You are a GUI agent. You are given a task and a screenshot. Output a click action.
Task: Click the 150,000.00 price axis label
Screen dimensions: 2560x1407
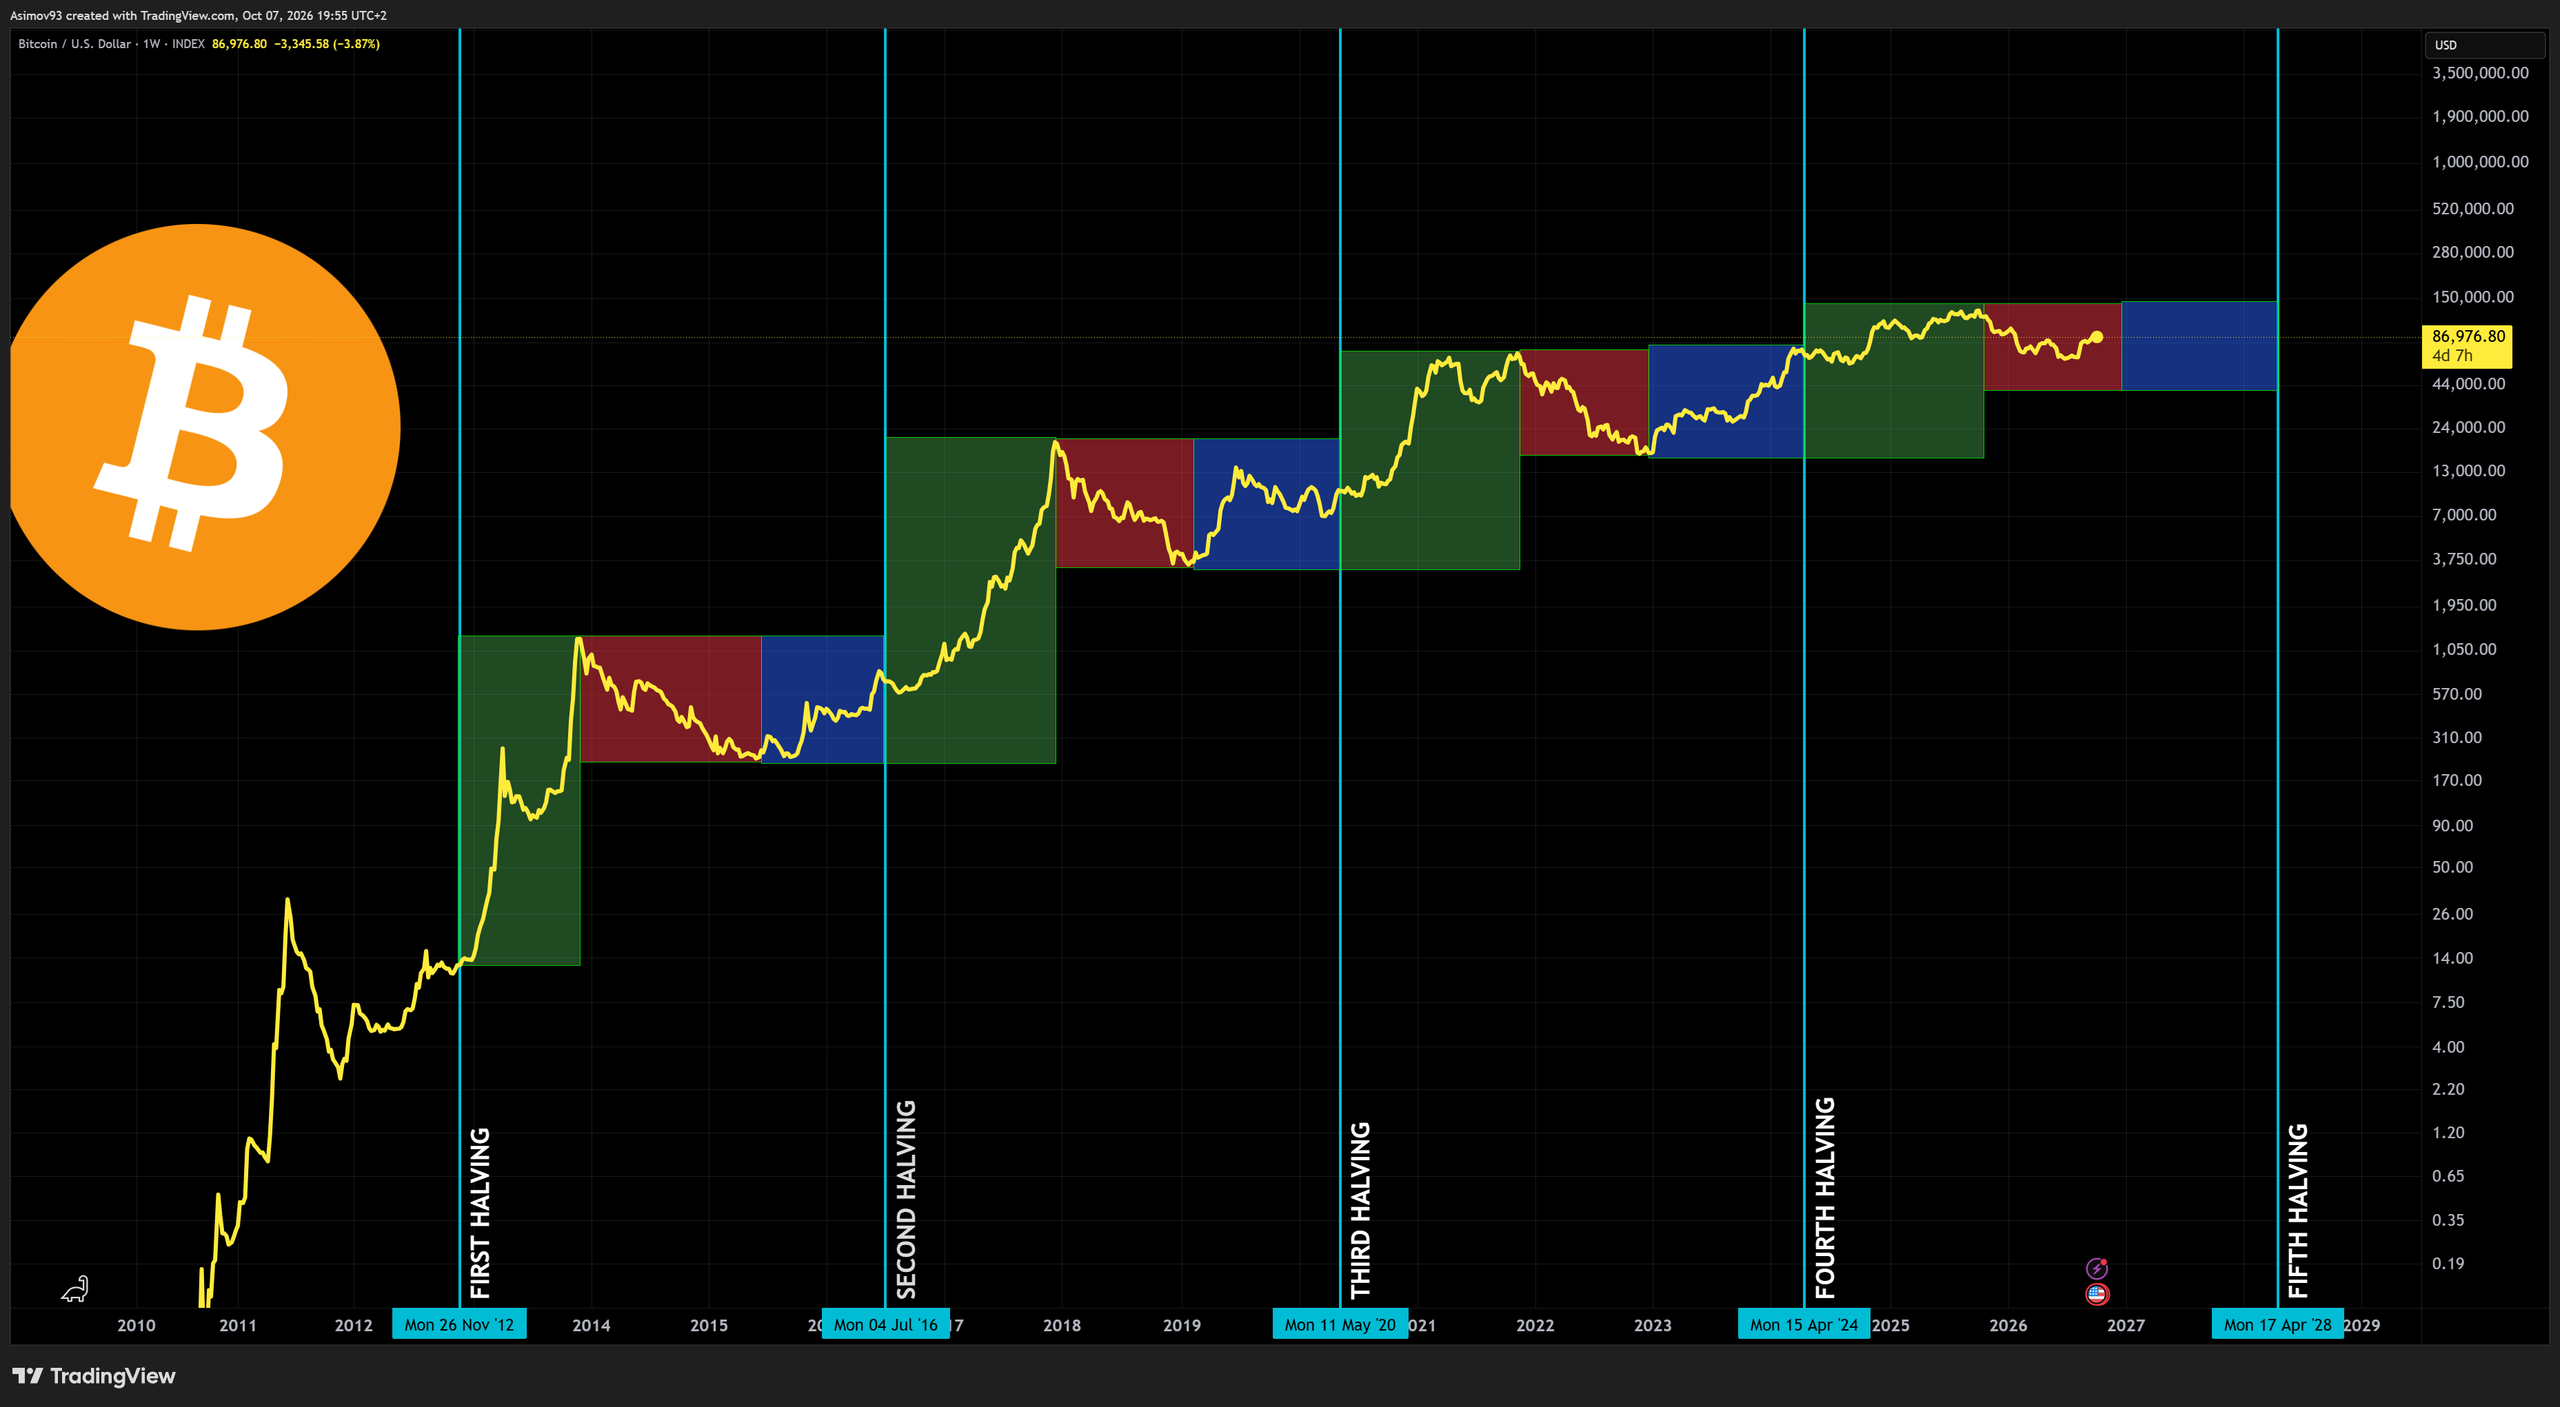(2473, 297)
